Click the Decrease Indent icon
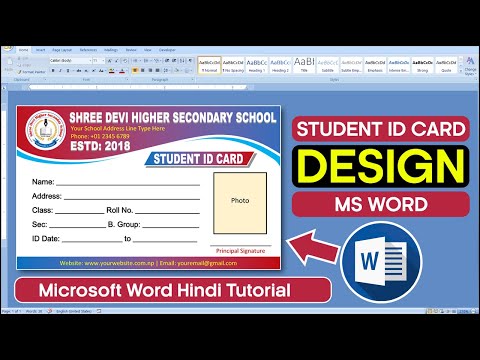Image resolution: width=480 pixels, height=360 pixels. pos(167,61)
